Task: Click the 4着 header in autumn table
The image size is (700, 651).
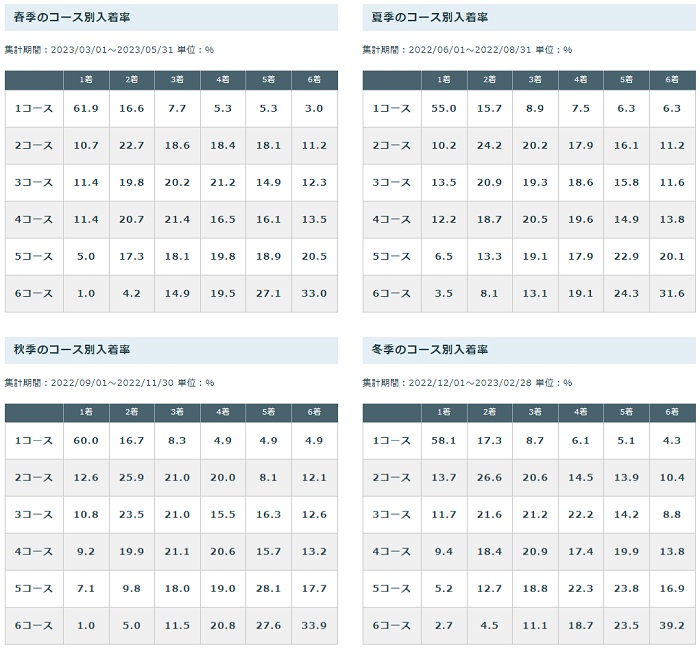Action: pos(223,412)
